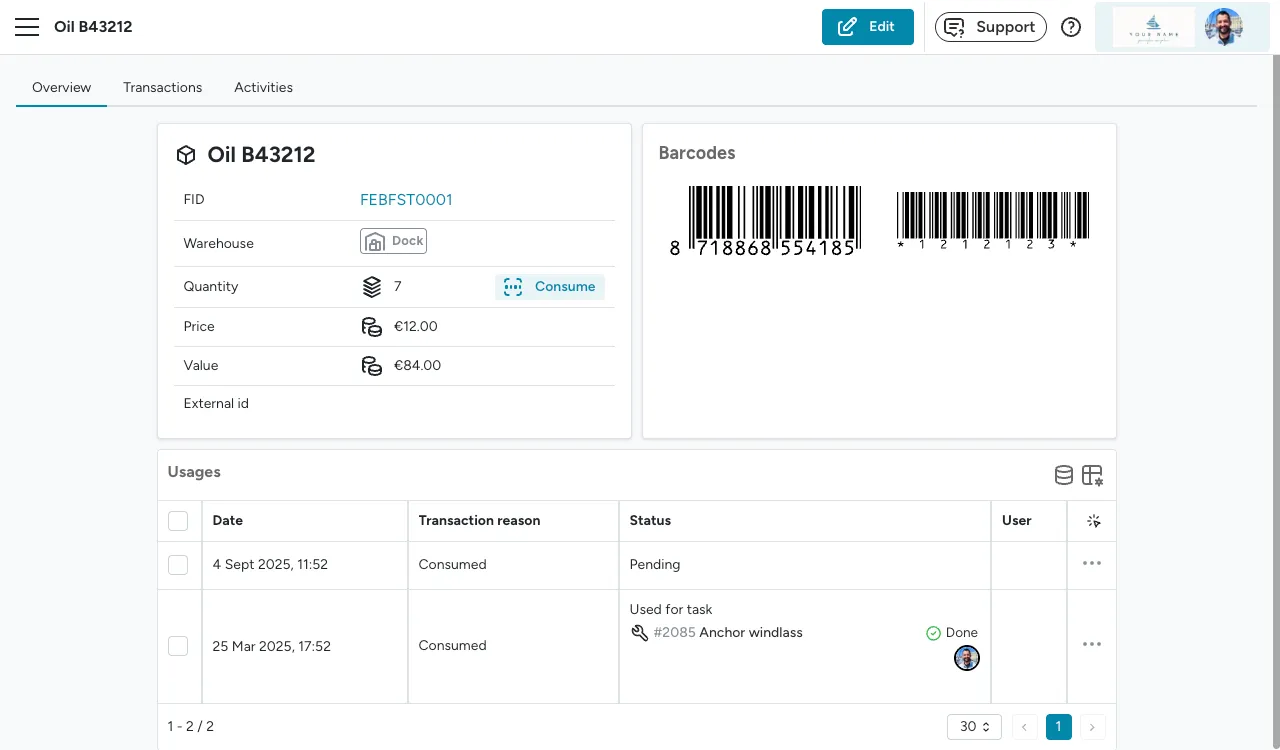Click the sparkle icon in the table header
This screenshot has width=1280, height=750.
point(1092,521)
